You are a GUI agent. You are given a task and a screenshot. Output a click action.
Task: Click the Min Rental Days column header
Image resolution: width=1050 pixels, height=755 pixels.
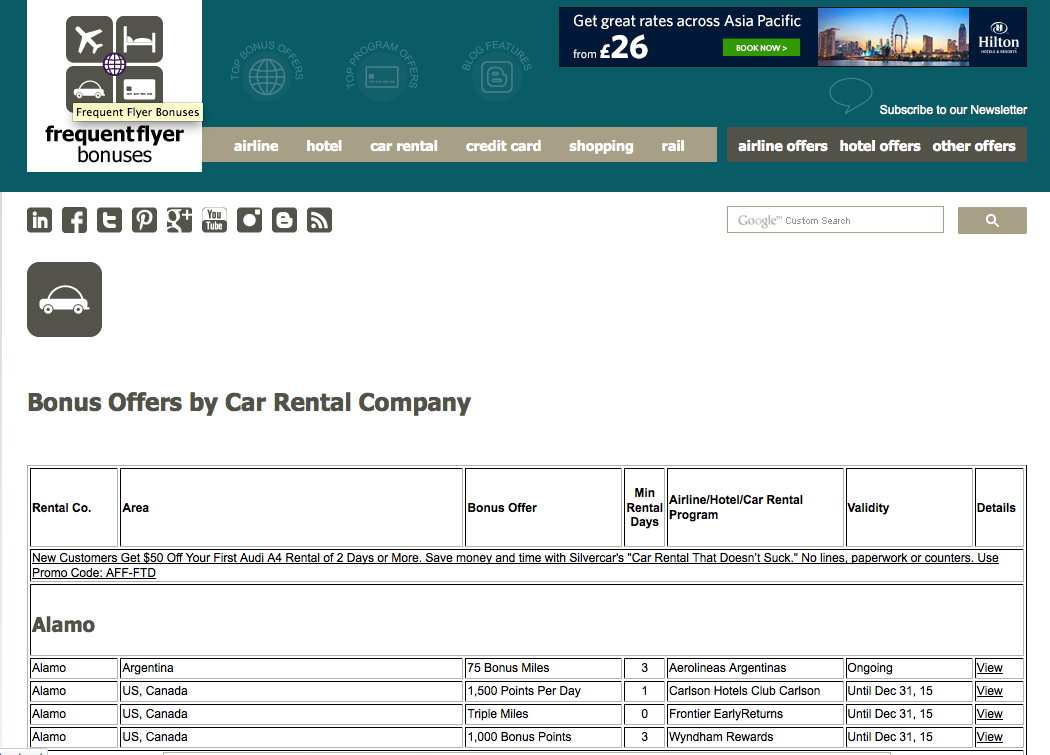click(644, 508)
